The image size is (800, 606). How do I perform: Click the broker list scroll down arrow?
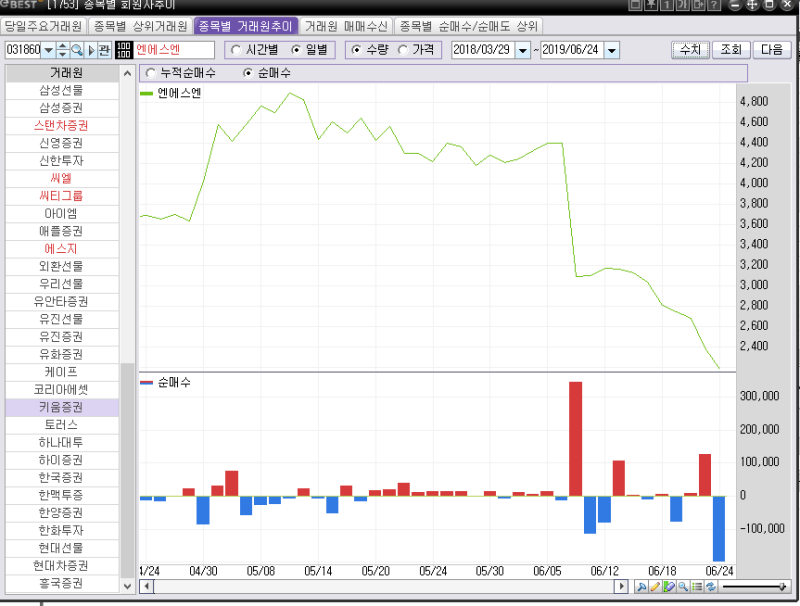[128, 586]
